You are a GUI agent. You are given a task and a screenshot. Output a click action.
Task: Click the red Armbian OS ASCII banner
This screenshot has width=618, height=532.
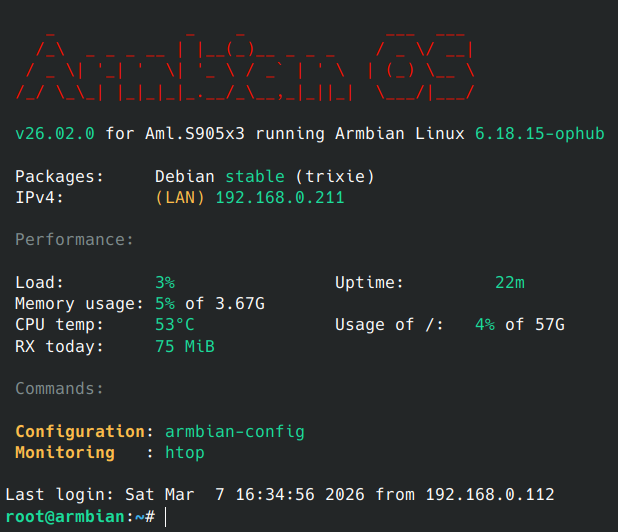(244, 67)
